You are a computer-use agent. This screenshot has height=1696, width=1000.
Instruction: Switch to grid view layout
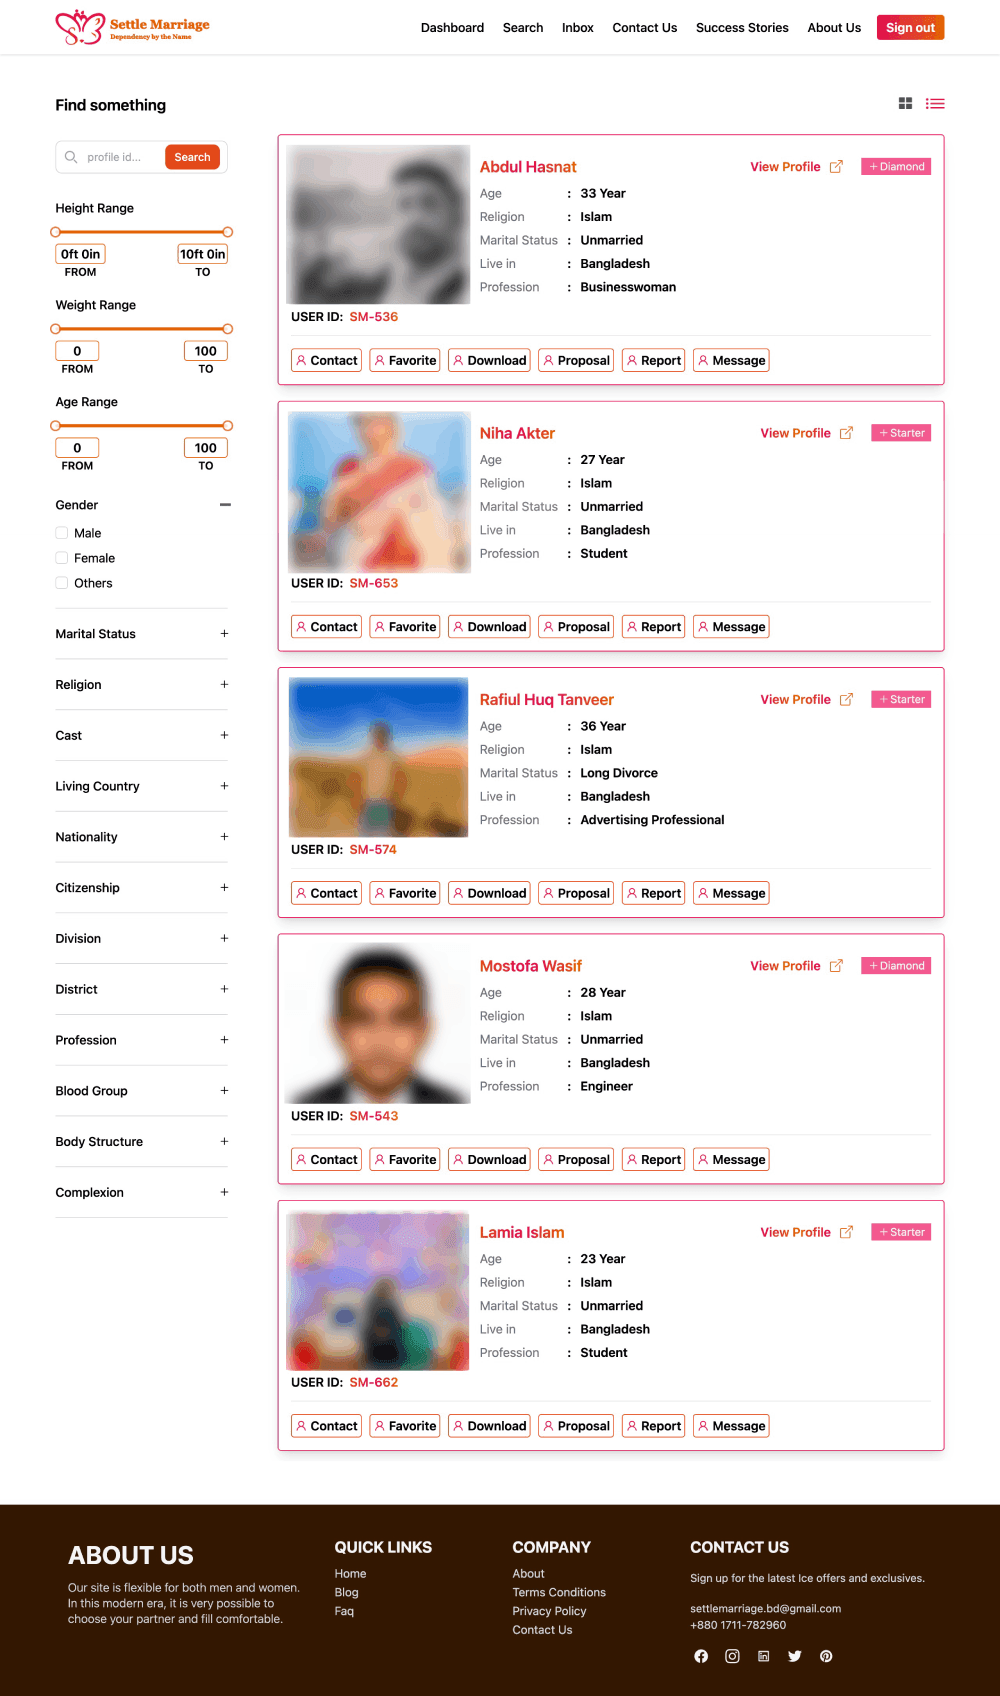coord(905,104)
